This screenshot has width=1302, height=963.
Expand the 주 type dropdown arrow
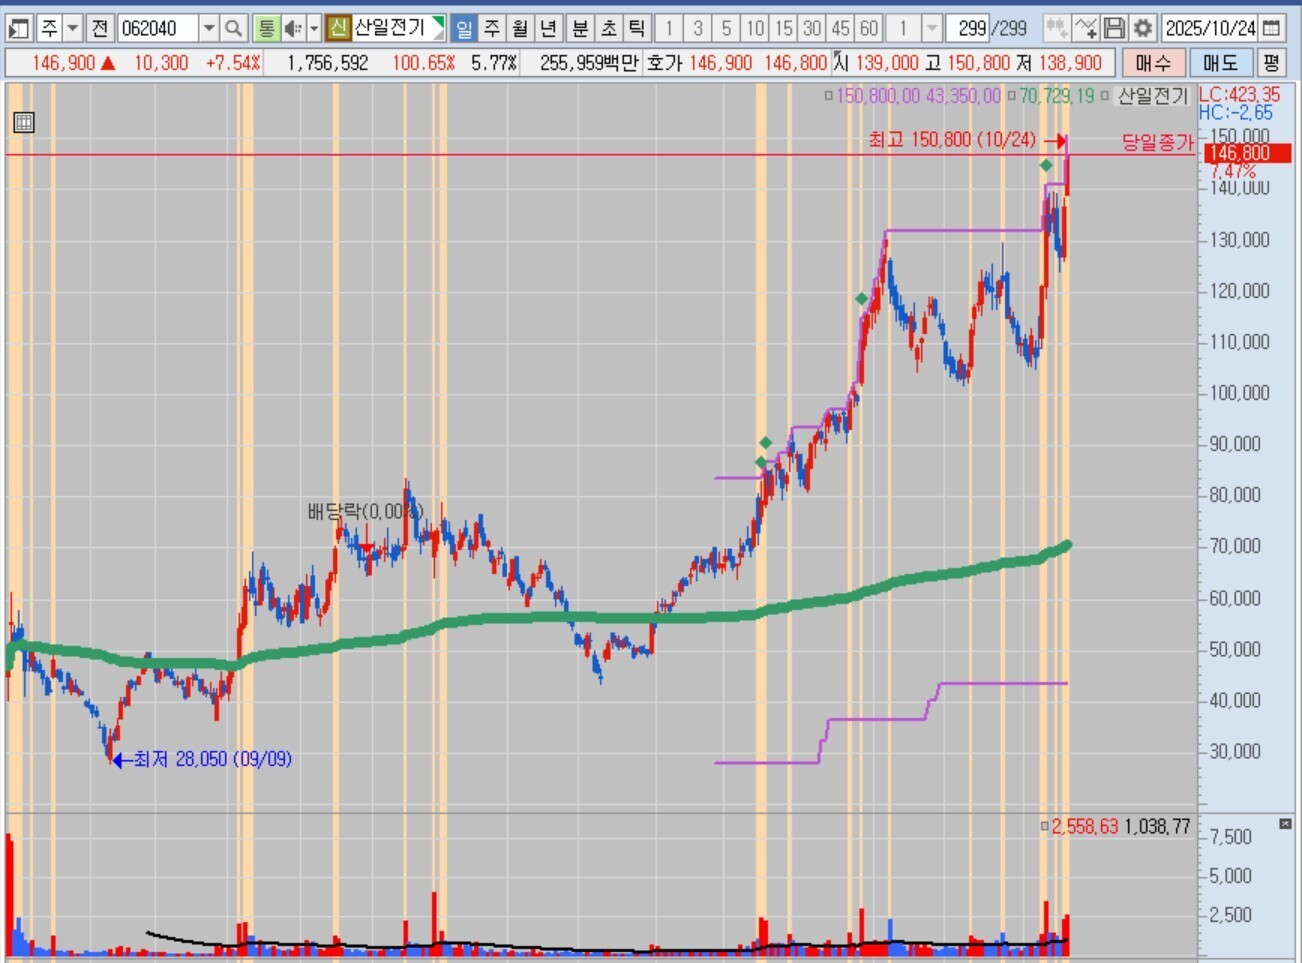pos(72,28)
